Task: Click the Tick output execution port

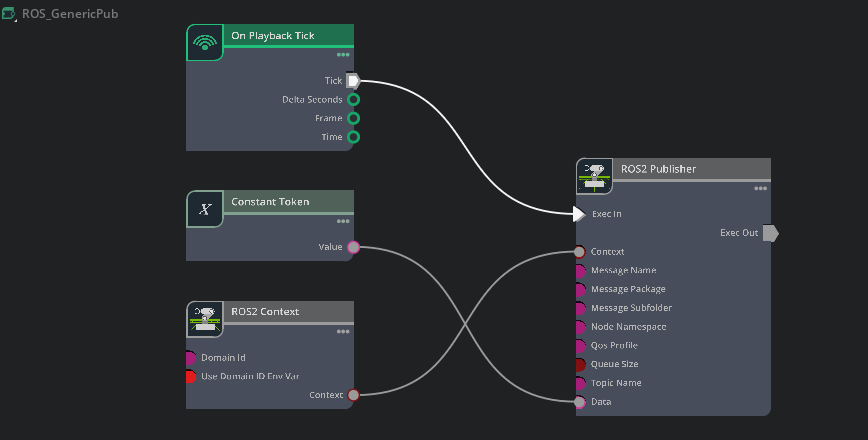Action: (353, 81)
